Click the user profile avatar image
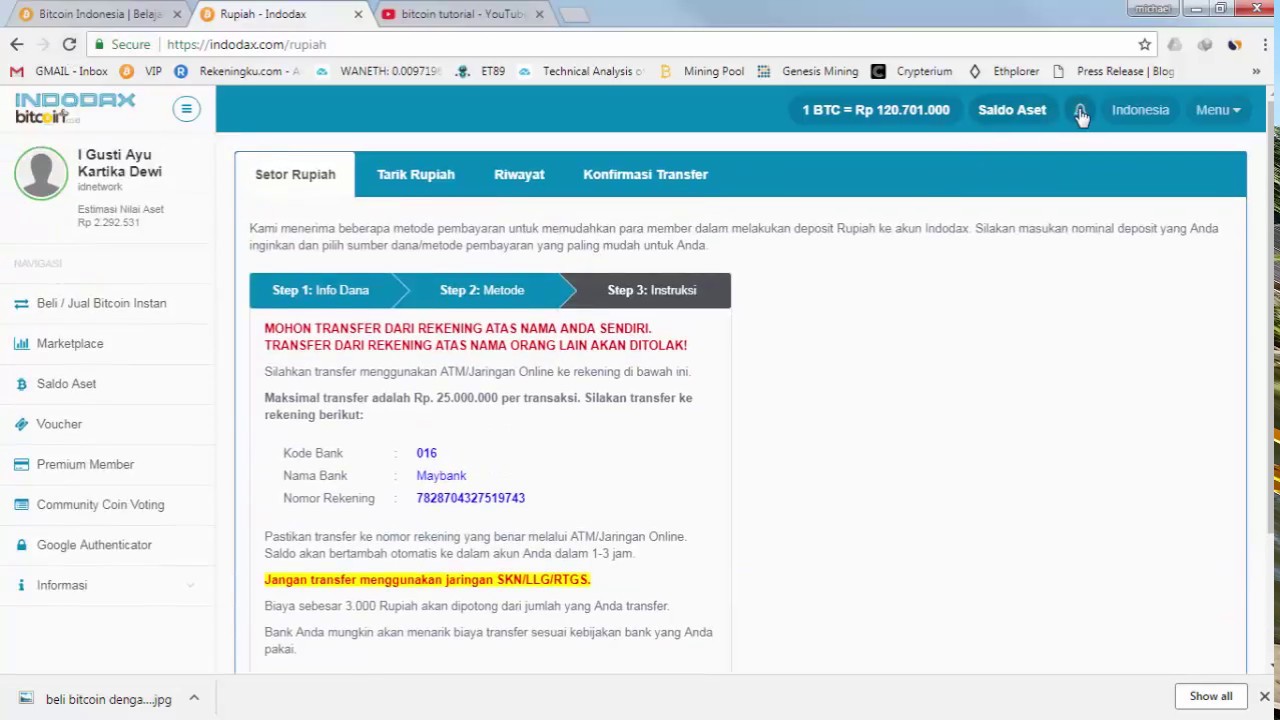Image resolution: width=1280 pixels, height=720 pixels. coord(41,173)
